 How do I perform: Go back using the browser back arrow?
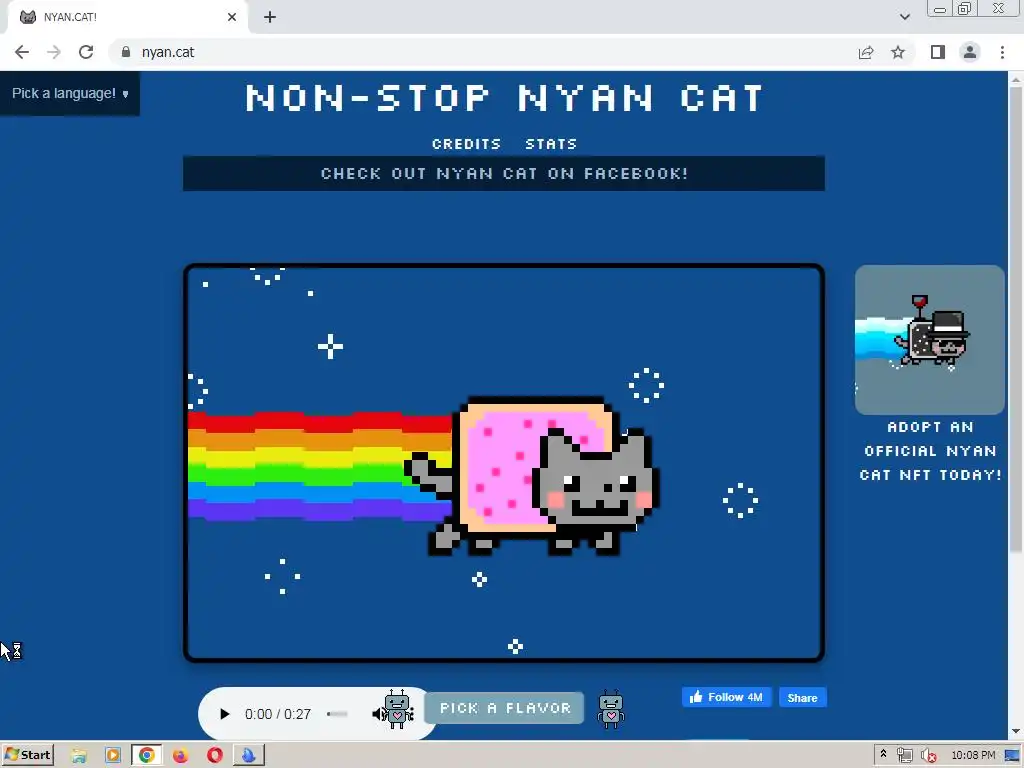pyautogui.click(x=22, y=52)
